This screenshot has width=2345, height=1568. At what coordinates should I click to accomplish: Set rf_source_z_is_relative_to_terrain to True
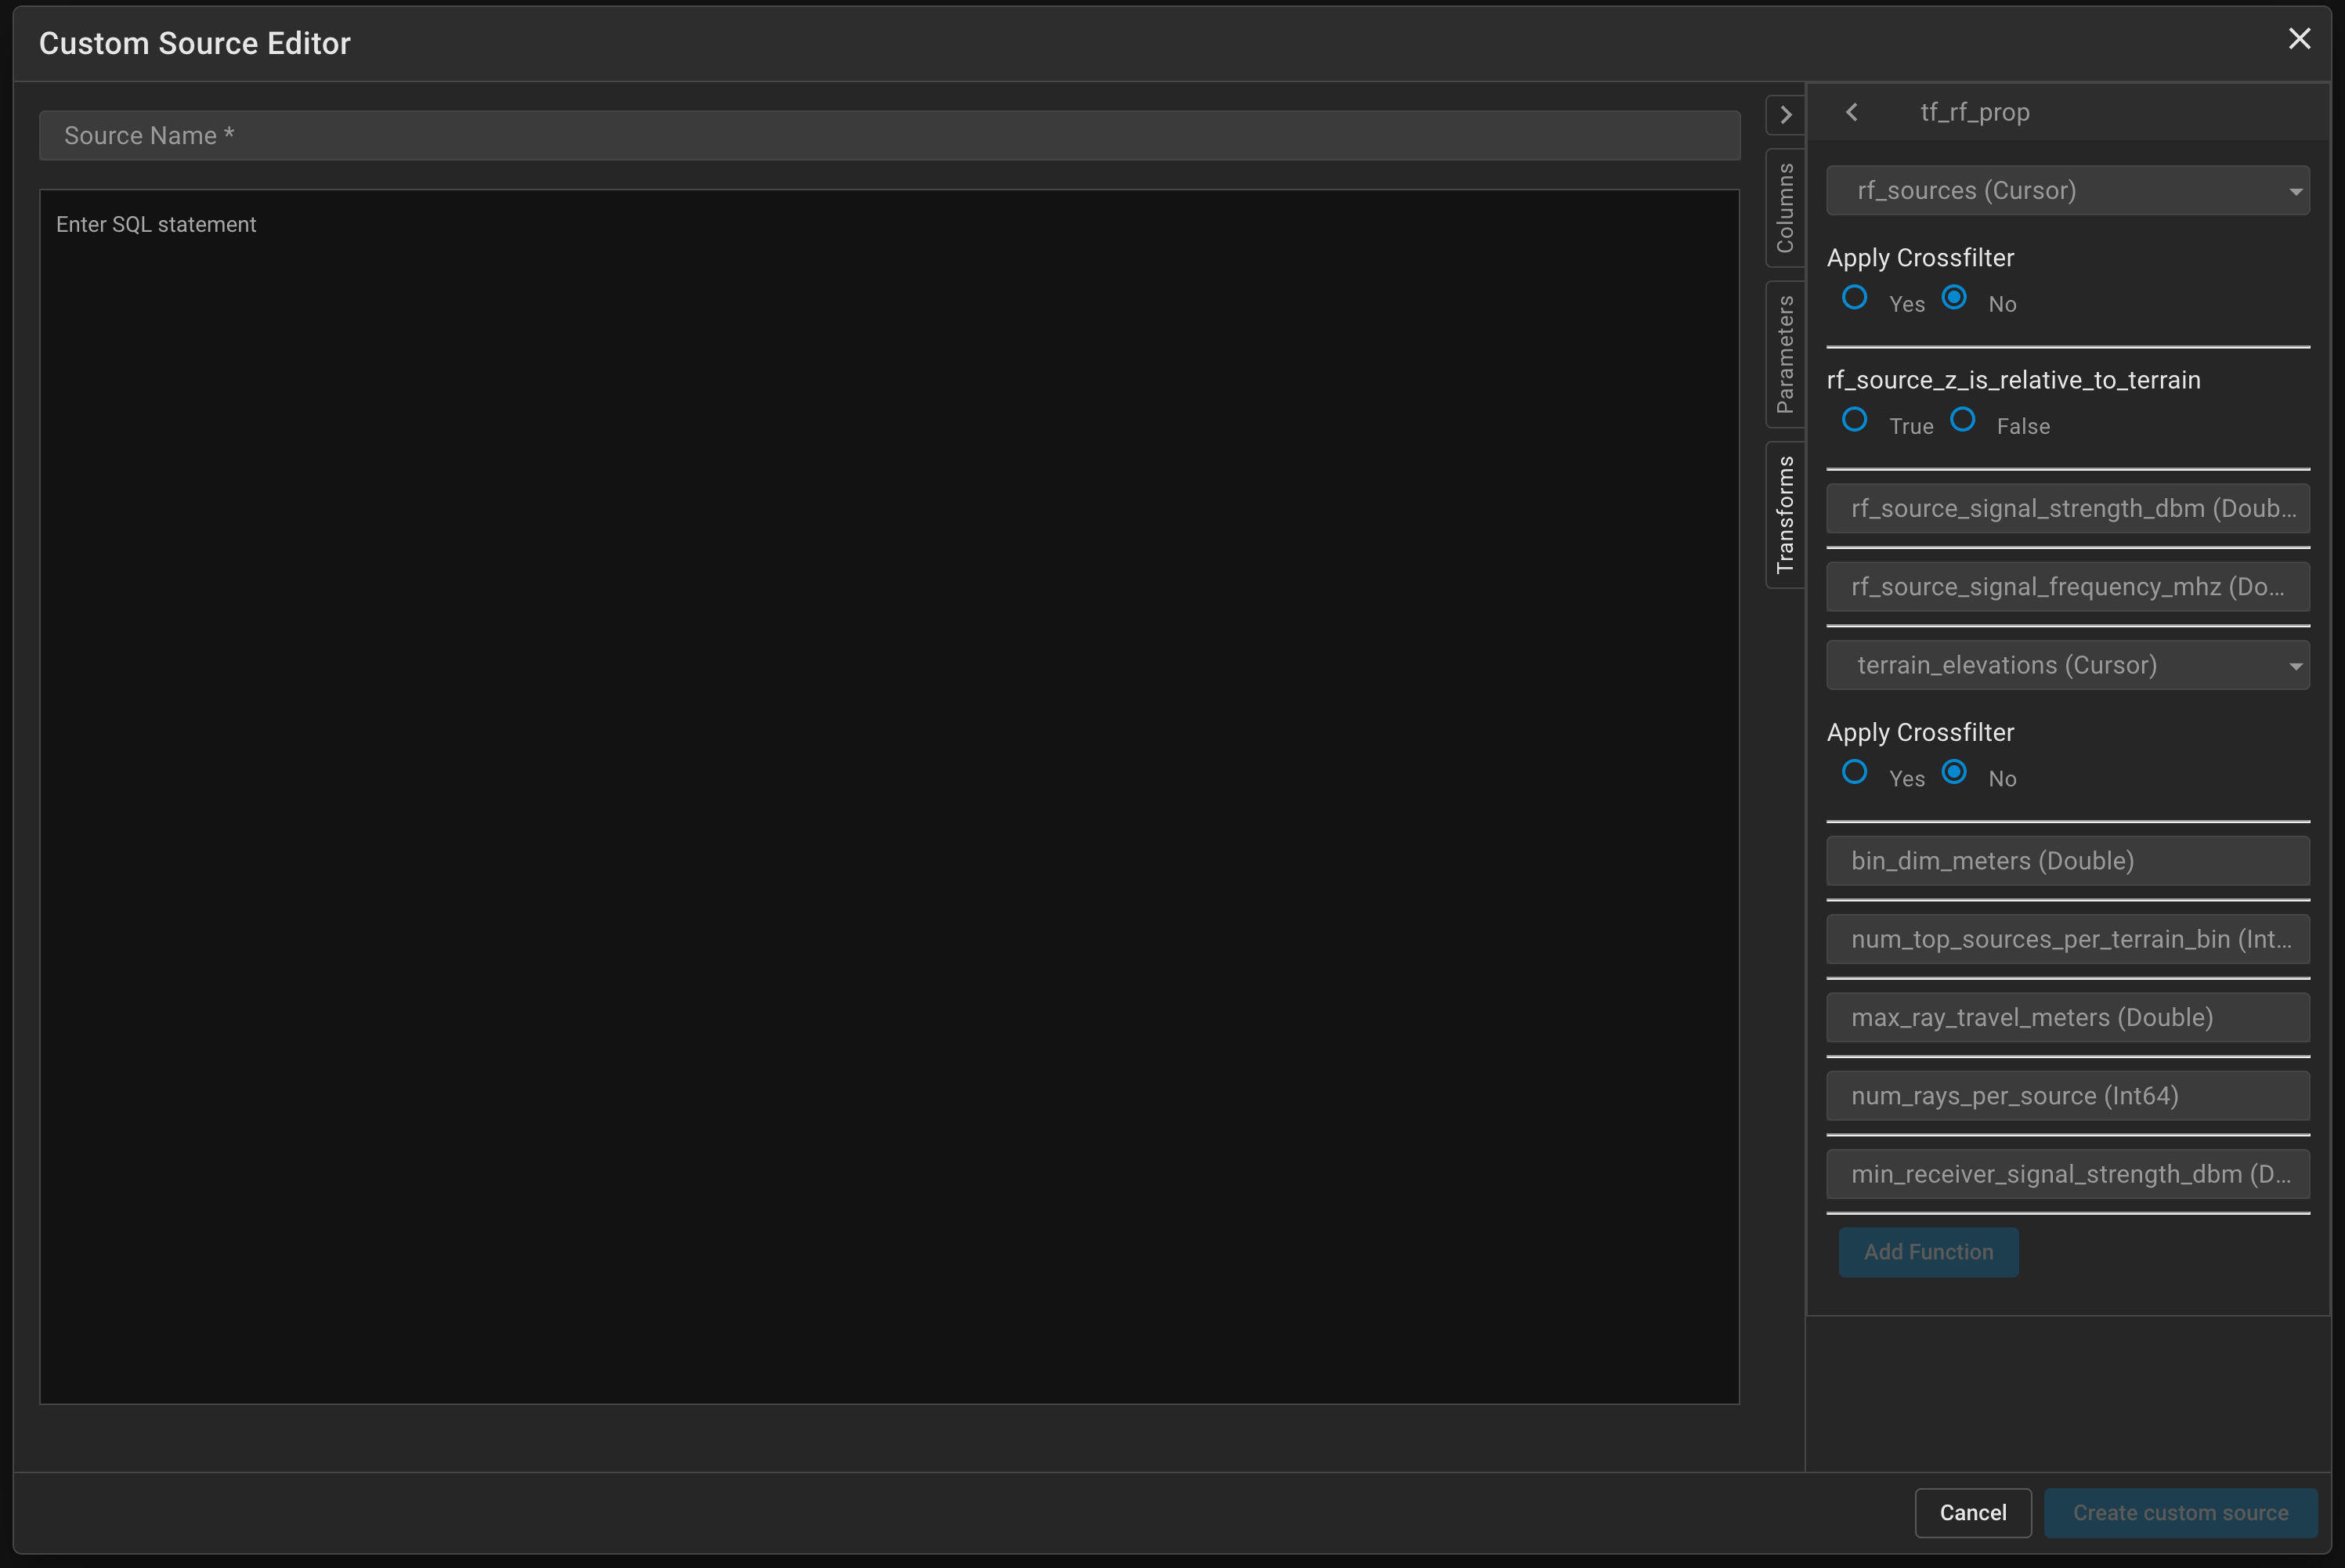1855,420
